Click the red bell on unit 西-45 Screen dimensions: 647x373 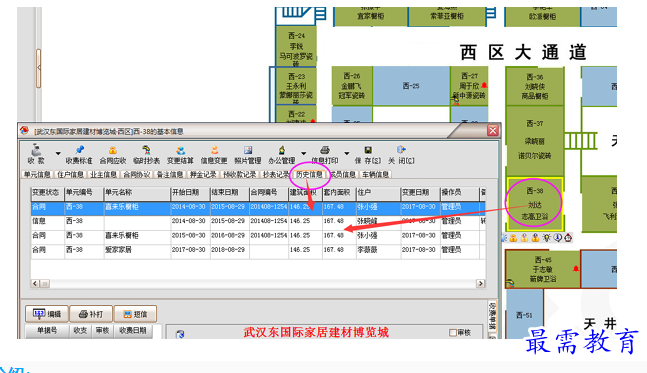(576, 269)
